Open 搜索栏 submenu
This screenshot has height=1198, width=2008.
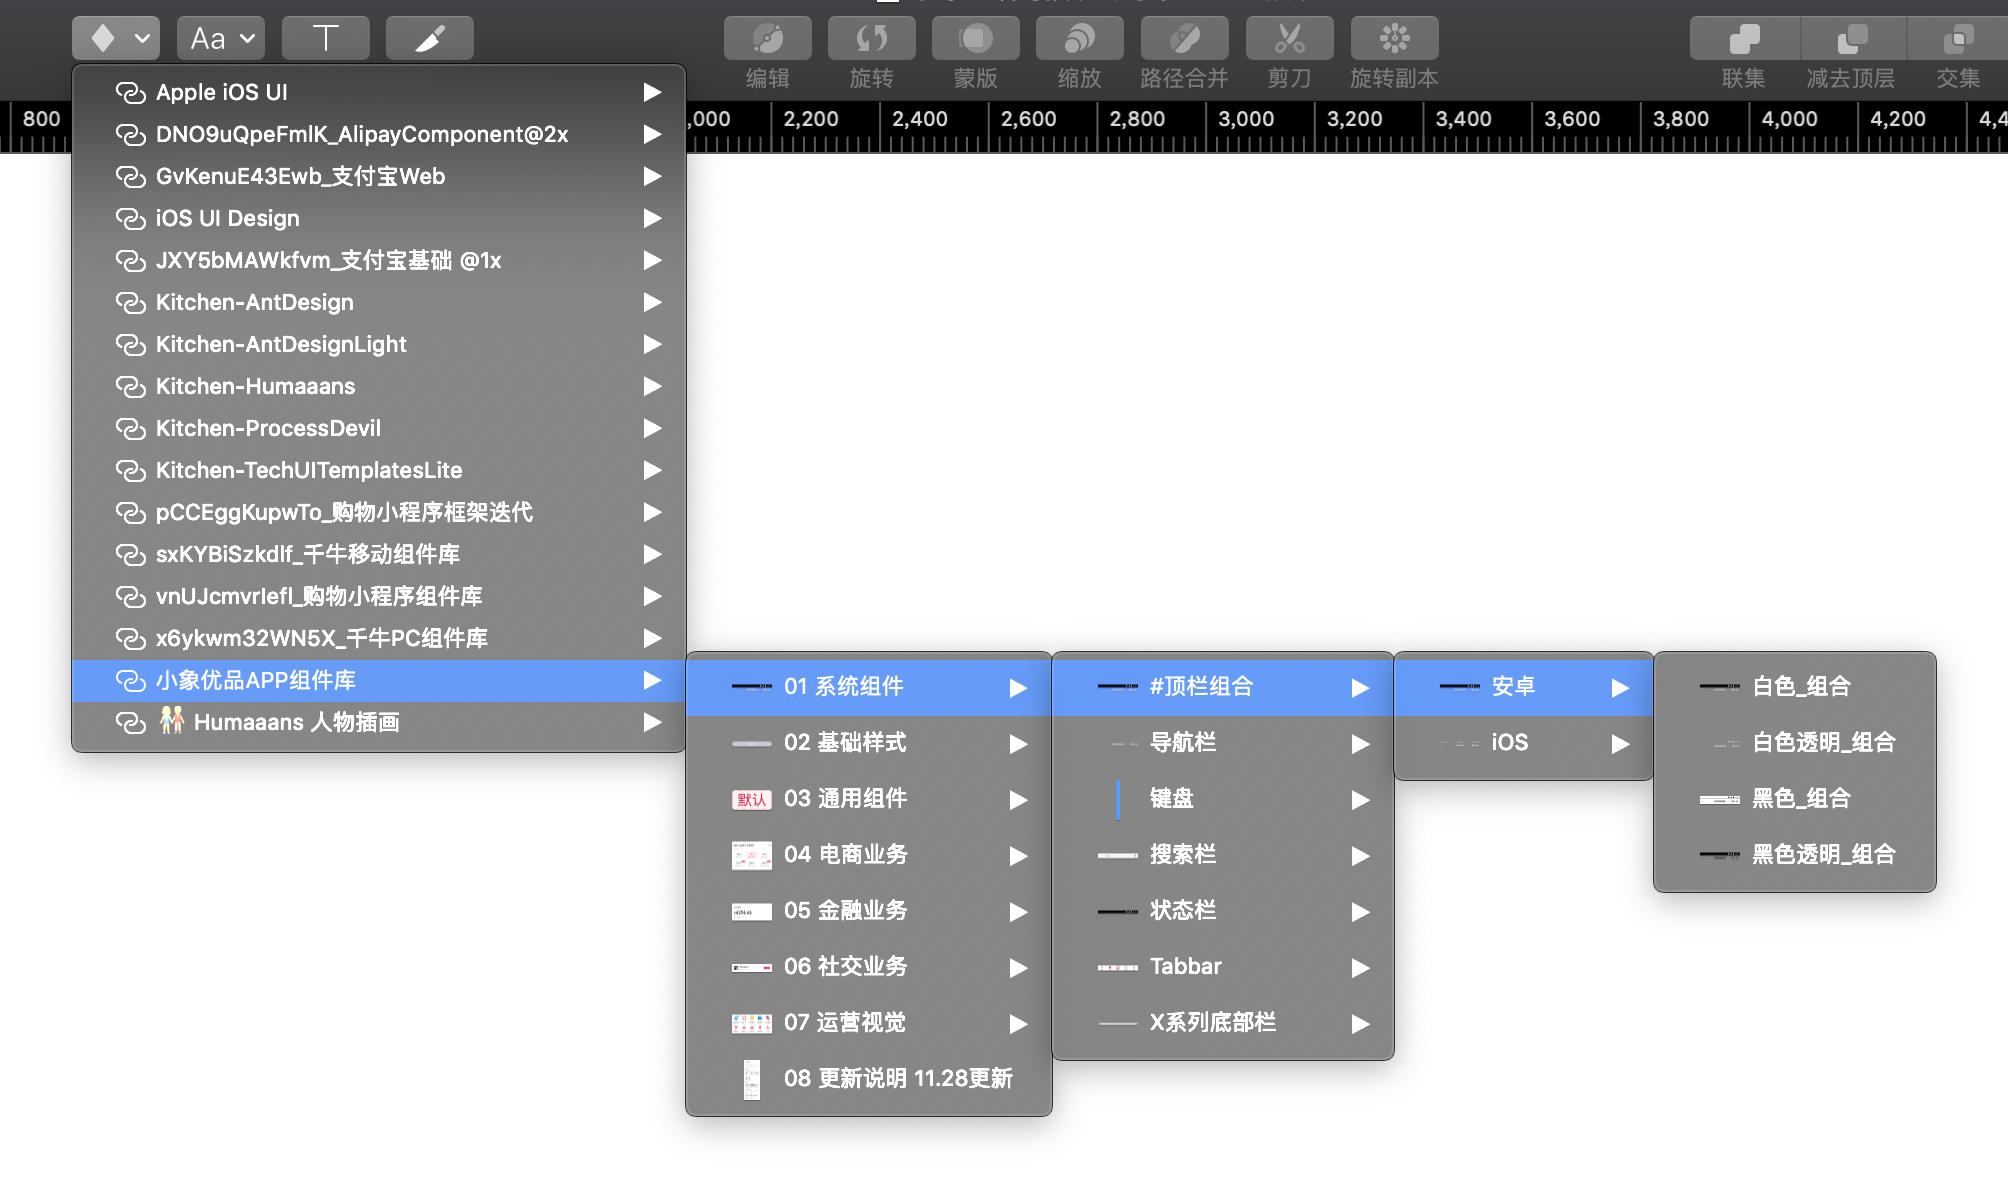click(1222, 855)
